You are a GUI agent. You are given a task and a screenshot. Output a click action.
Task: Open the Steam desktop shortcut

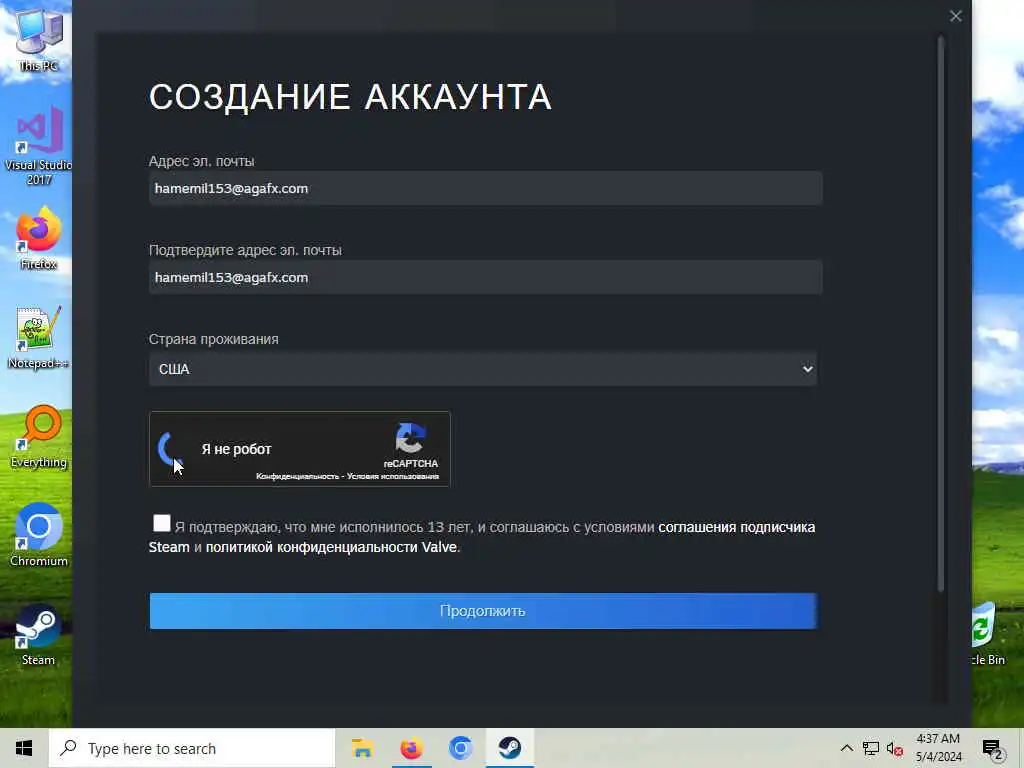tap(39, 635)
